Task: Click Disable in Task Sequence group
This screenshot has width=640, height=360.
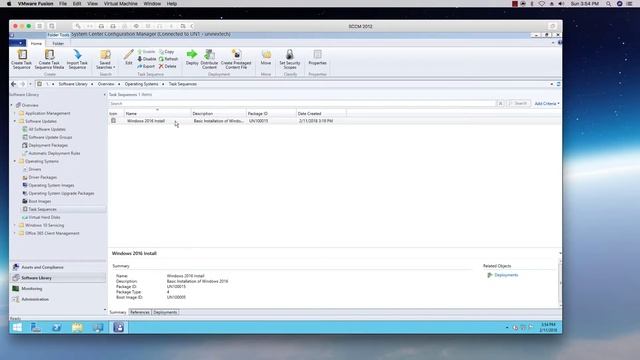Action: [147, 59]
